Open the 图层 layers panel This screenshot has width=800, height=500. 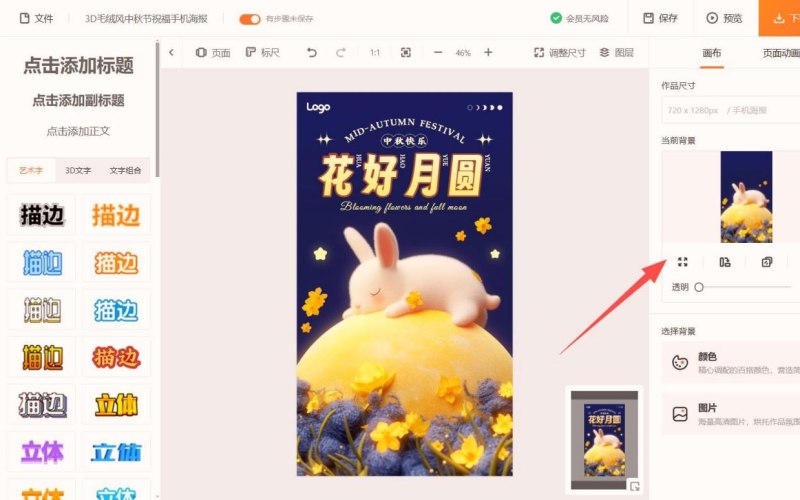pyautogui.click(x=616, y=52)
